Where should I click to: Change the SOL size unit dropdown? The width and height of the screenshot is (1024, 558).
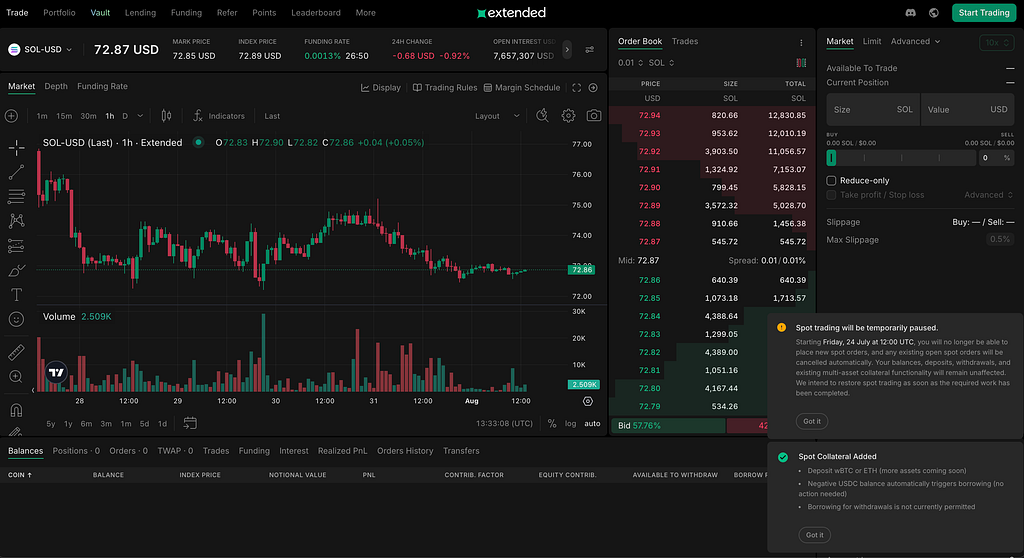(x=662, y=63)
